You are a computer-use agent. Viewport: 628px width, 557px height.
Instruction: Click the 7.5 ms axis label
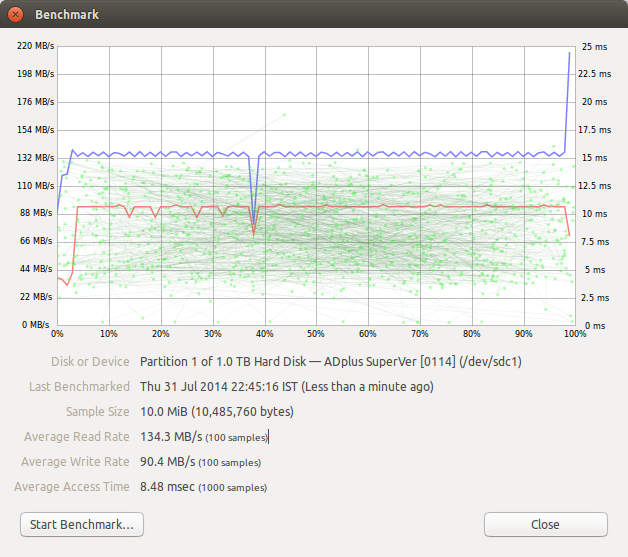(595, 242)
